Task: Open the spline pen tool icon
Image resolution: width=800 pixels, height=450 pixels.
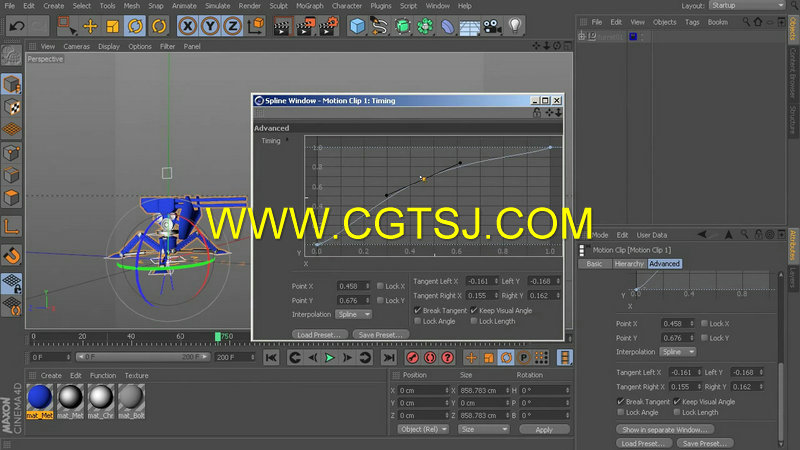Action: tap(380, 26)
